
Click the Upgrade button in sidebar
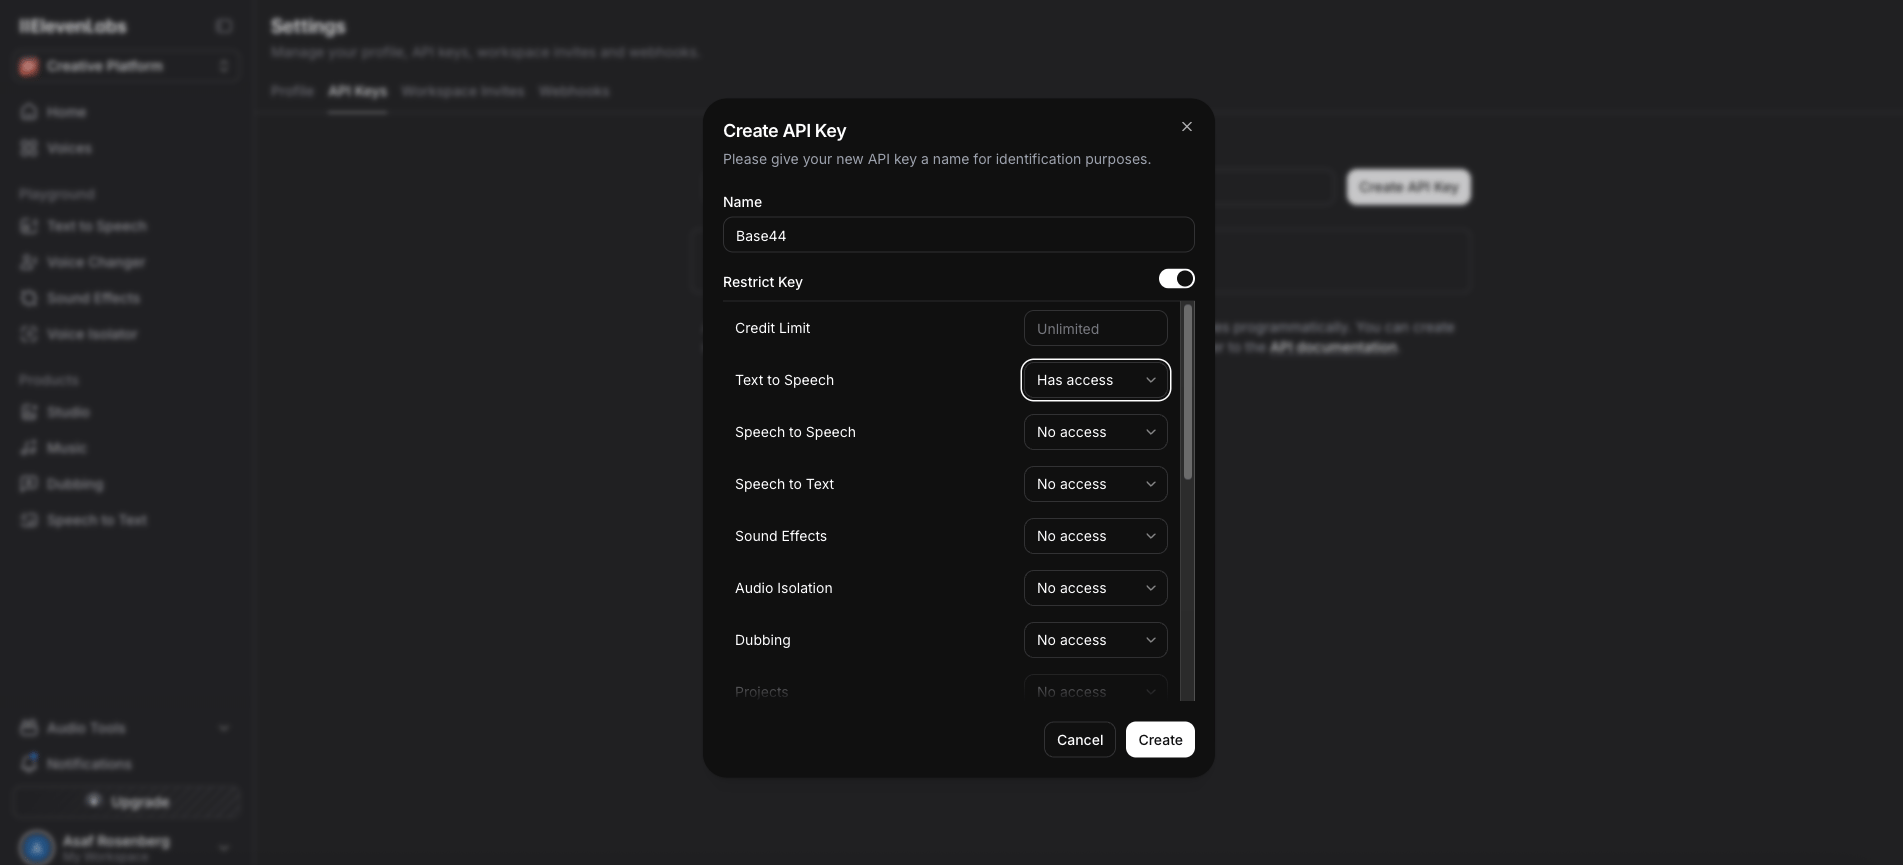[x=127, y=802]
